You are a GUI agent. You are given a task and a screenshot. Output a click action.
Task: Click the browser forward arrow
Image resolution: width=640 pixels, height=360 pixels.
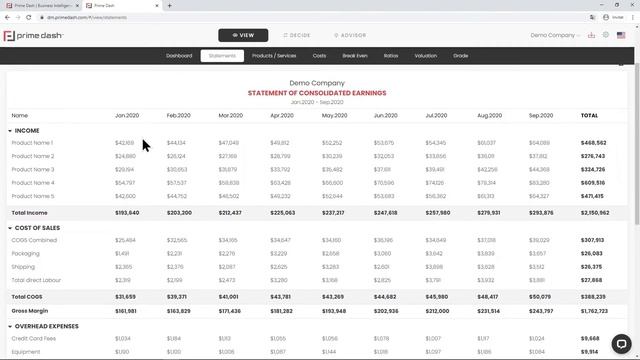click(x=18, y=18)
